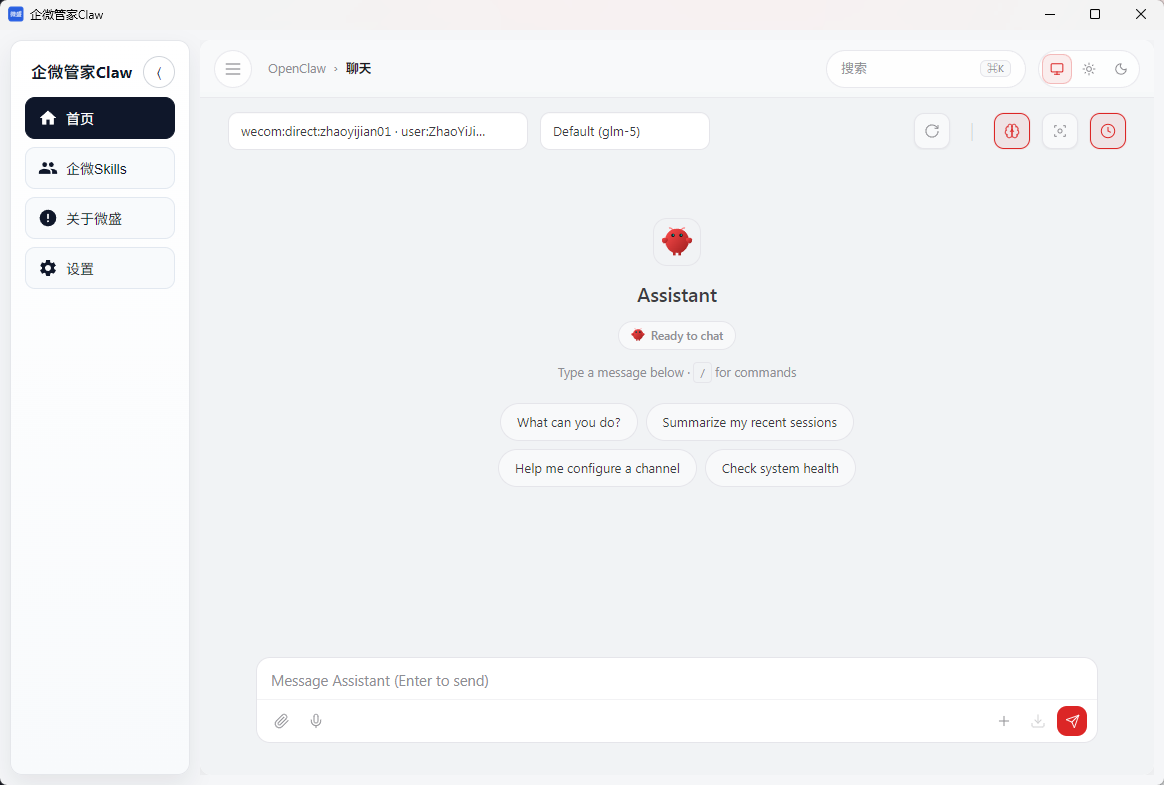Open the 设置 settings menu item
The height and width of the screenshot is (785, 1164).
(100, 268)
